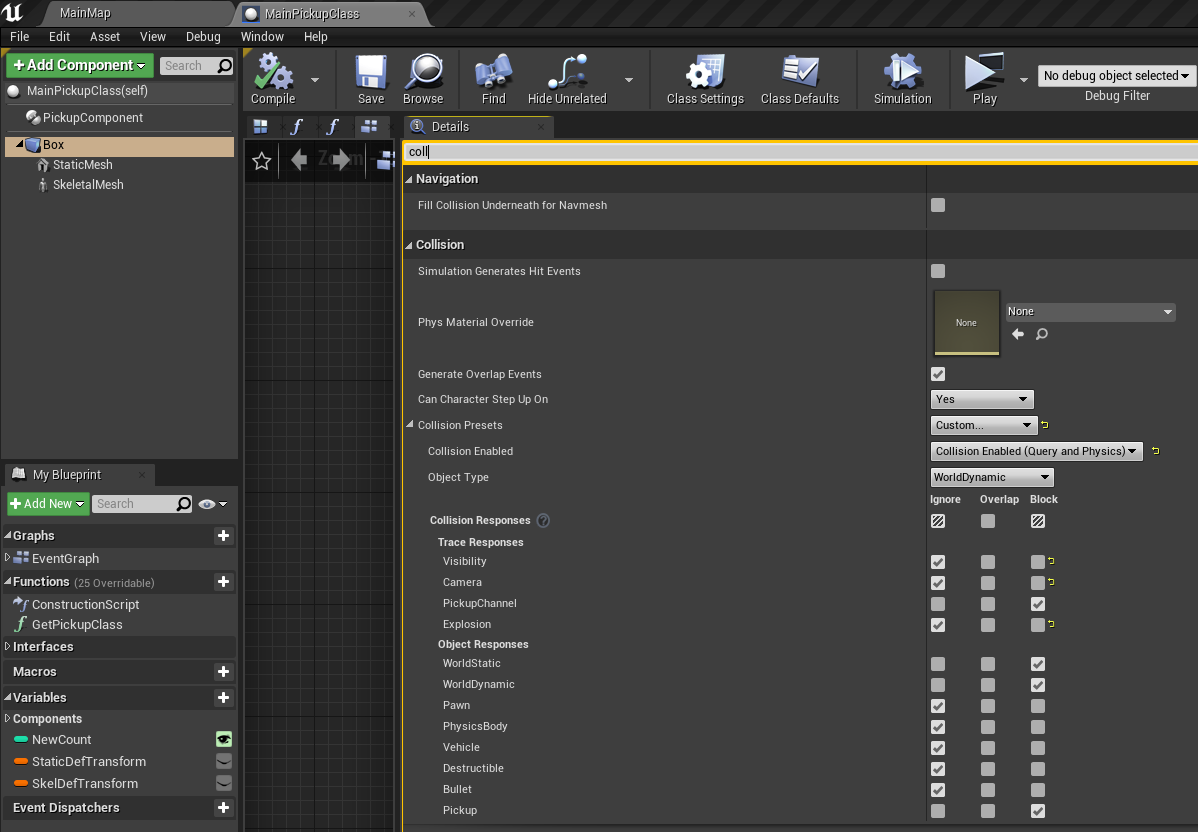
Task: Click the Phys Material Override None thumbnail
Action: coord(966,322)
